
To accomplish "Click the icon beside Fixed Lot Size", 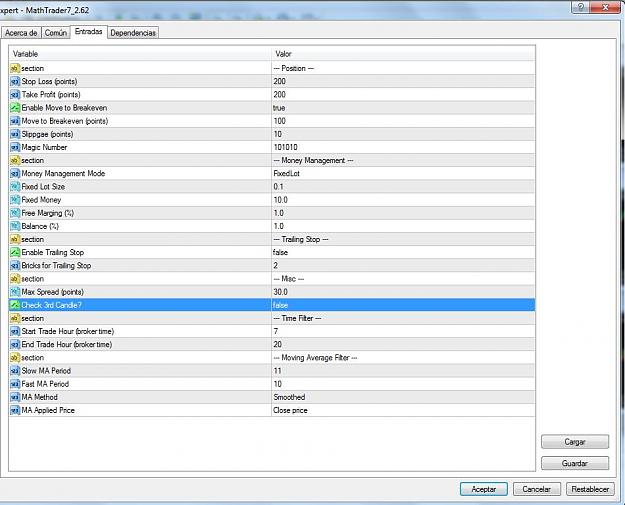I will [15, 187].
